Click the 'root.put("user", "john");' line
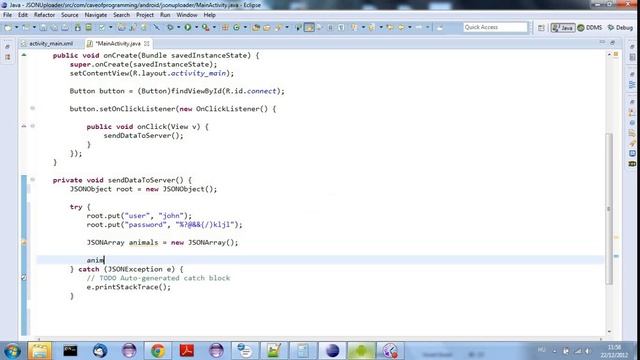This screenshot has height=360, width=640. pos(139,216)
